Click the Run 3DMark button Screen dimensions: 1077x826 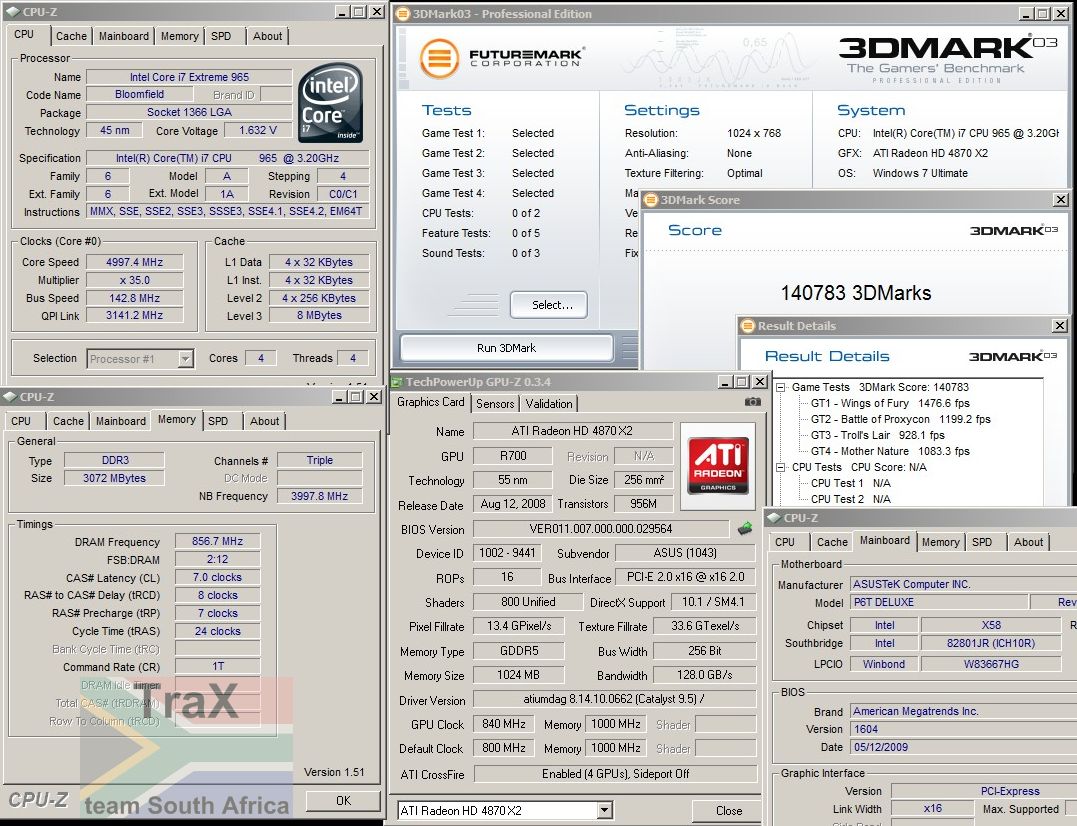(506, 348)
